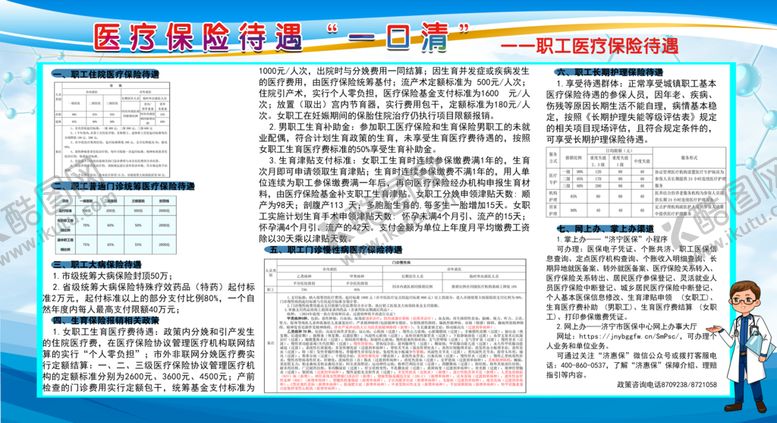Open the outpatient pooling table under section 二

coord(128,225)
